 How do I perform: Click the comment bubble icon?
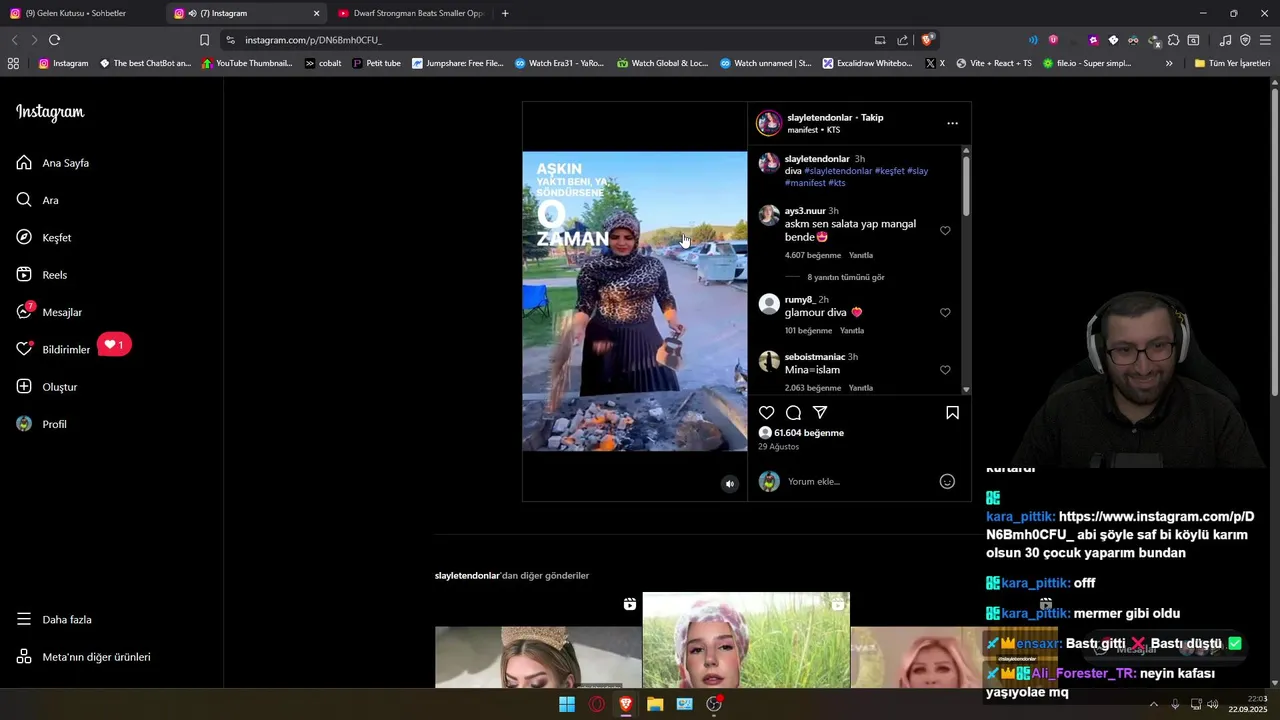[x=793, y=412]
